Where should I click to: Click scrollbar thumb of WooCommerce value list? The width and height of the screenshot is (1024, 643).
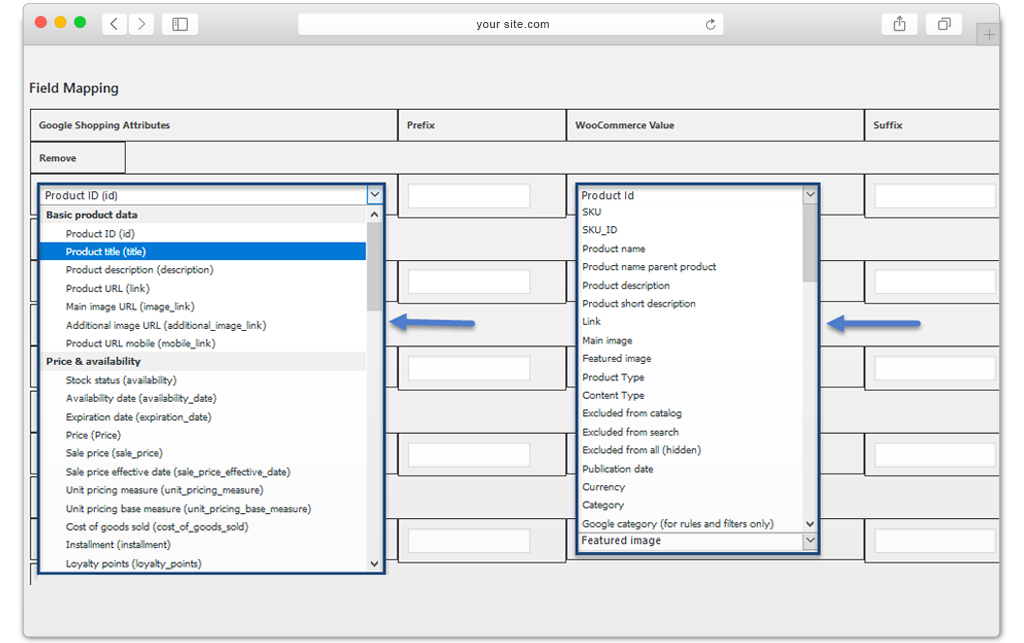coord(810,243)
